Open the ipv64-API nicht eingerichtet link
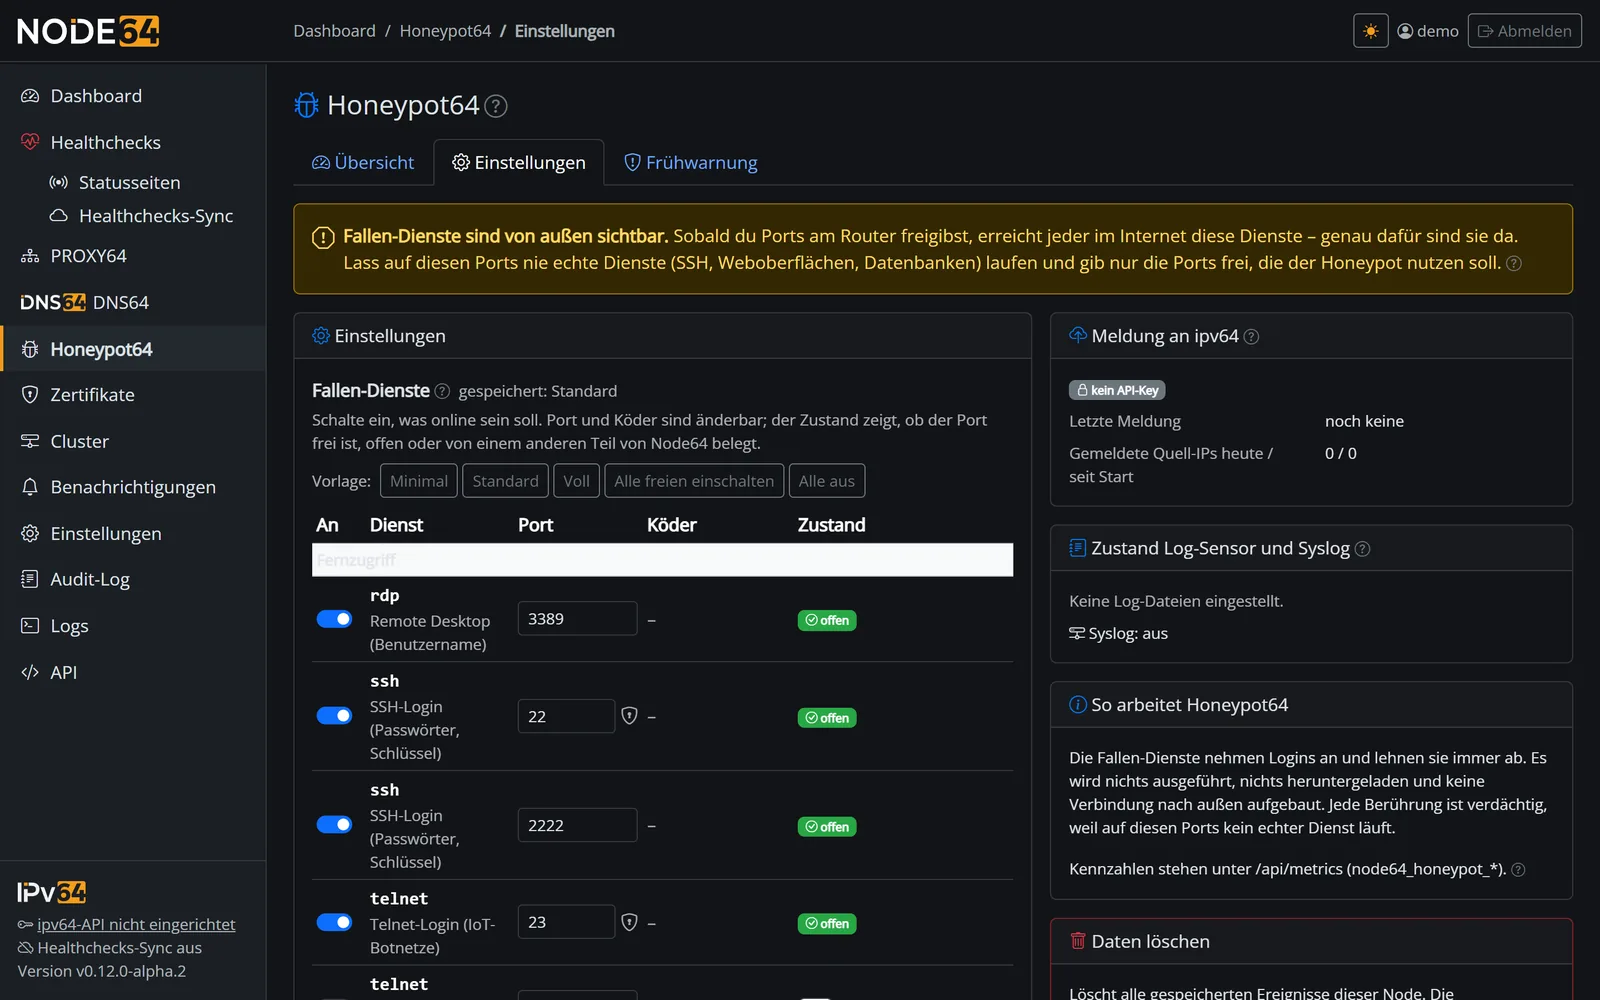The width and height of the screenshot is (1600, 1000). coord(136,925)
